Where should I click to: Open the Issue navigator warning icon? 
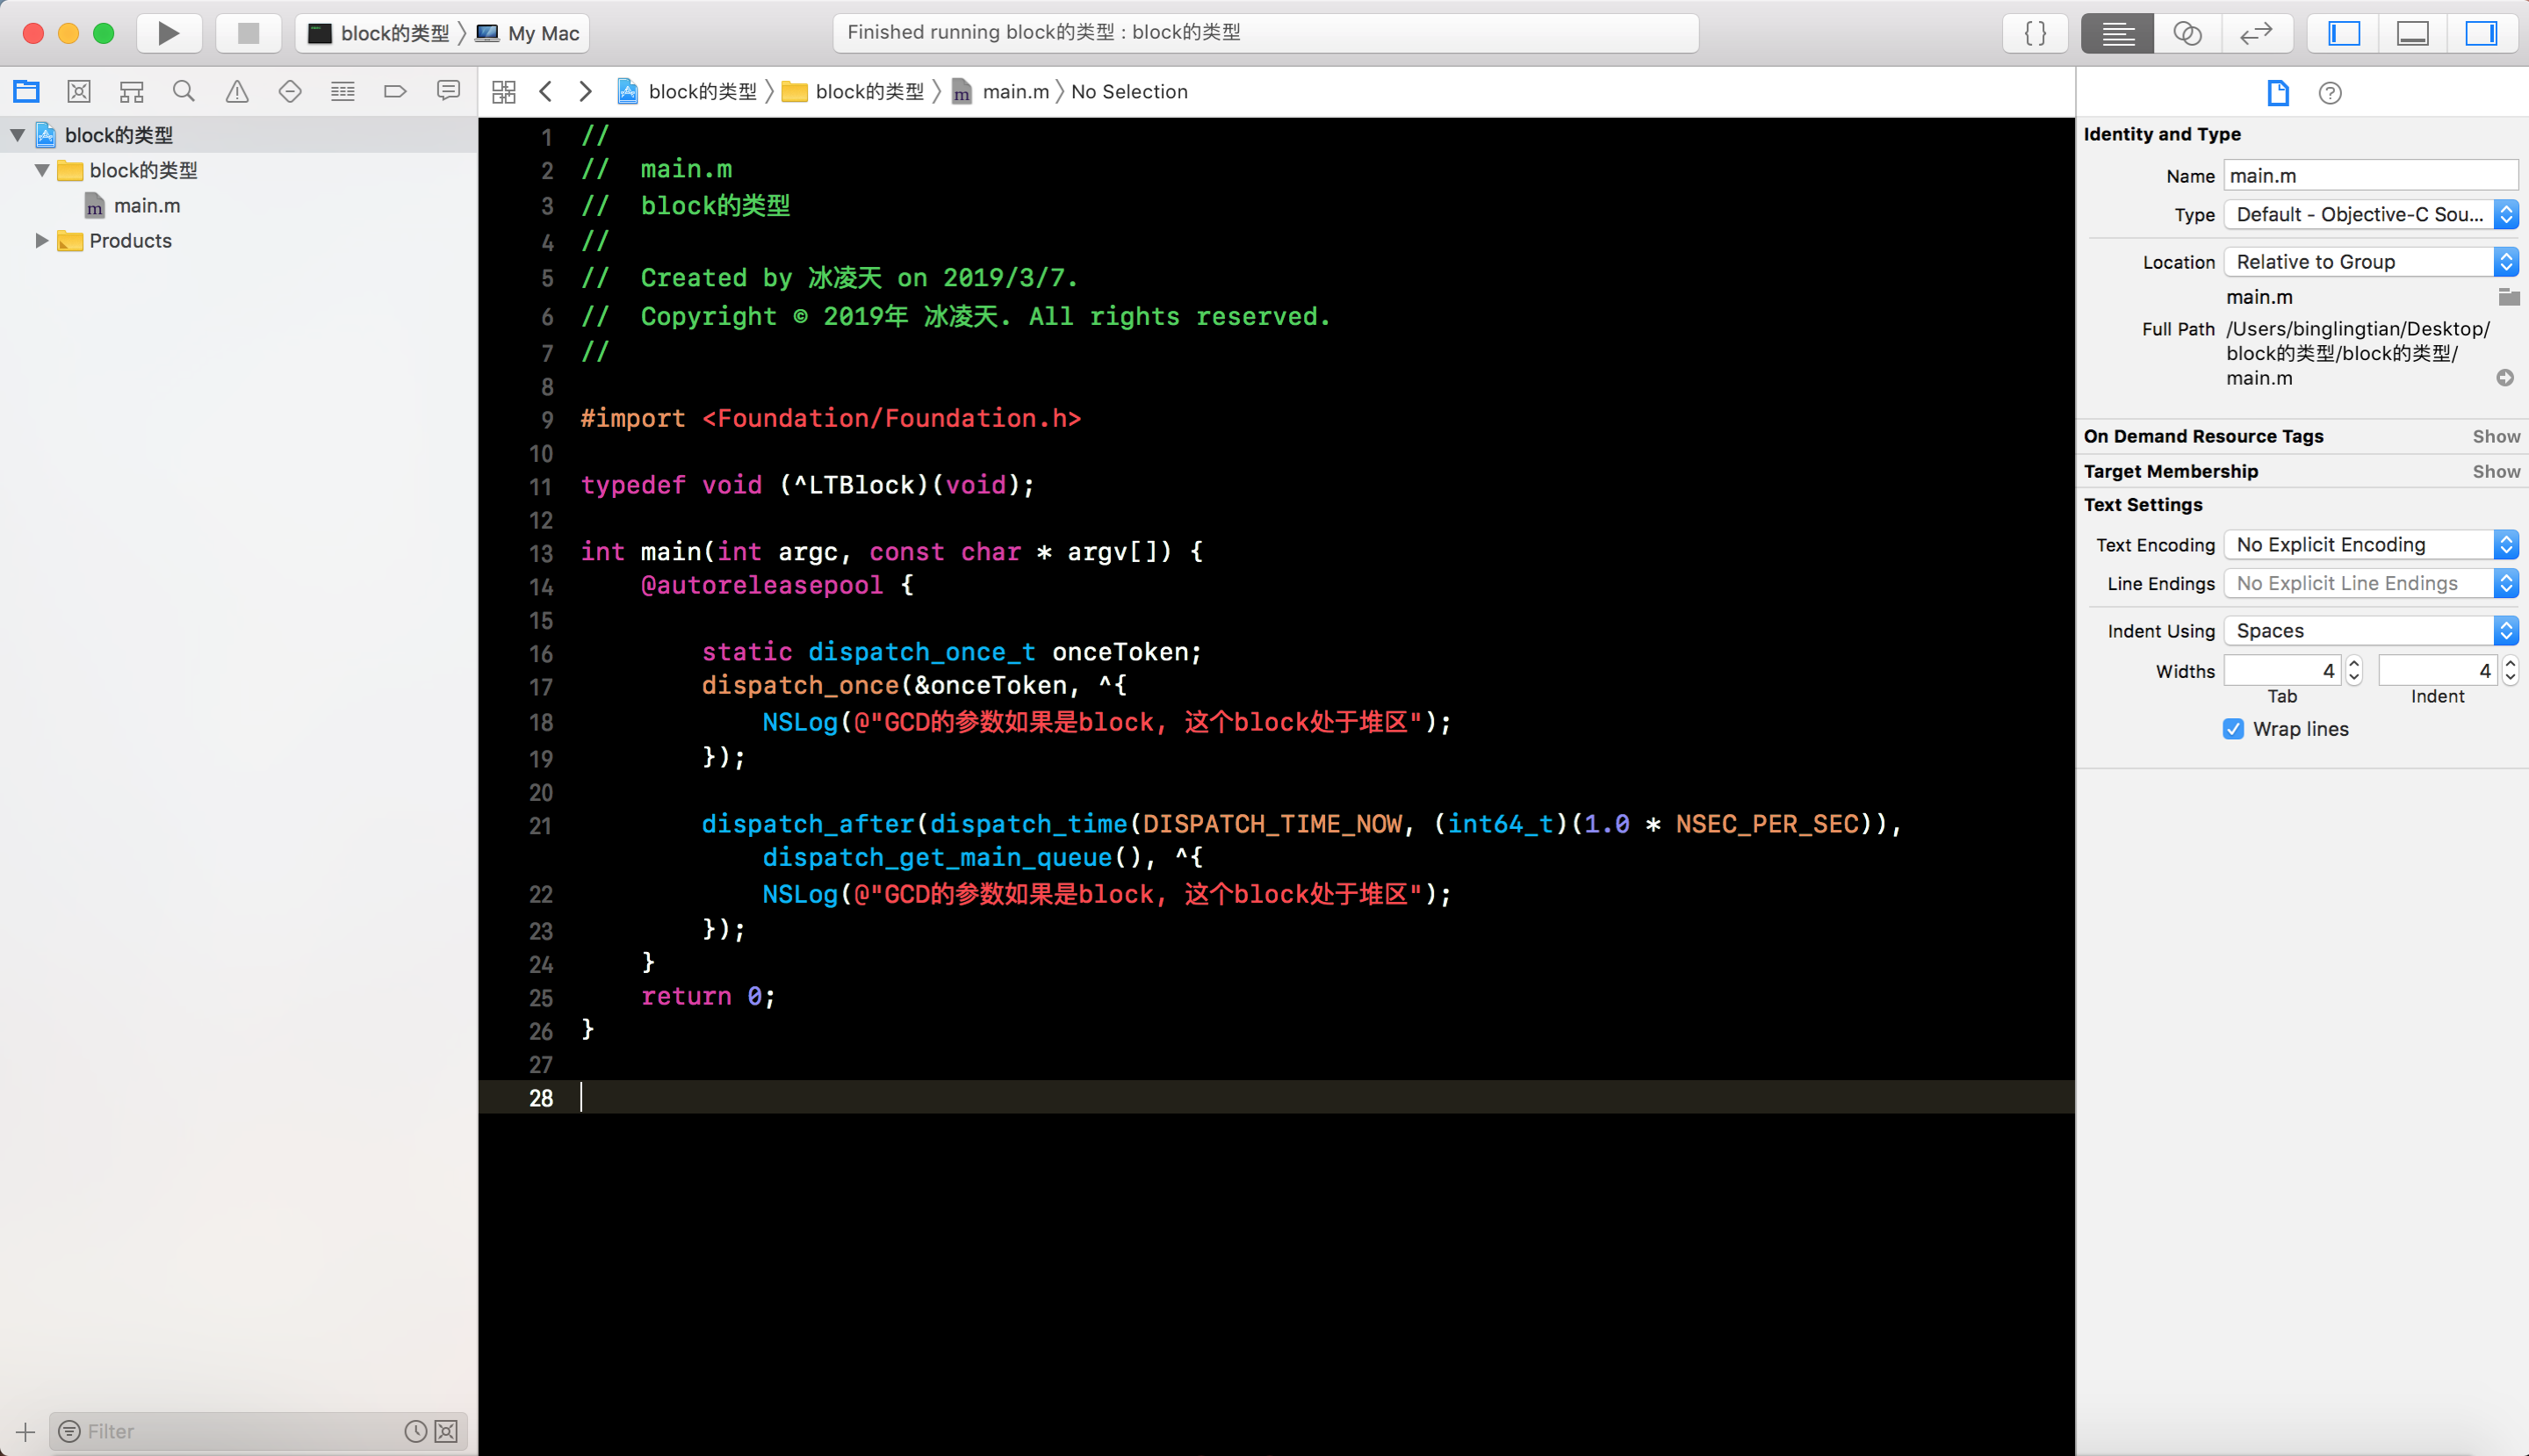tap(237, 92)
